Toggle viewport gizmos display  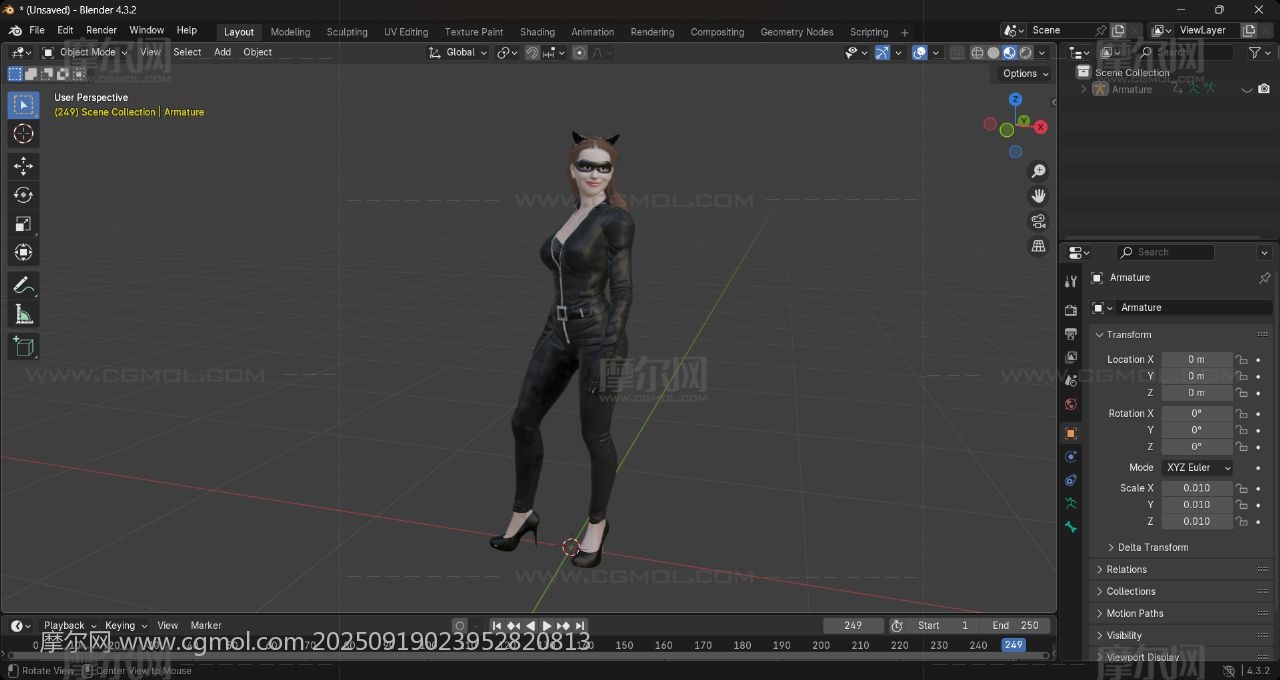882,52
